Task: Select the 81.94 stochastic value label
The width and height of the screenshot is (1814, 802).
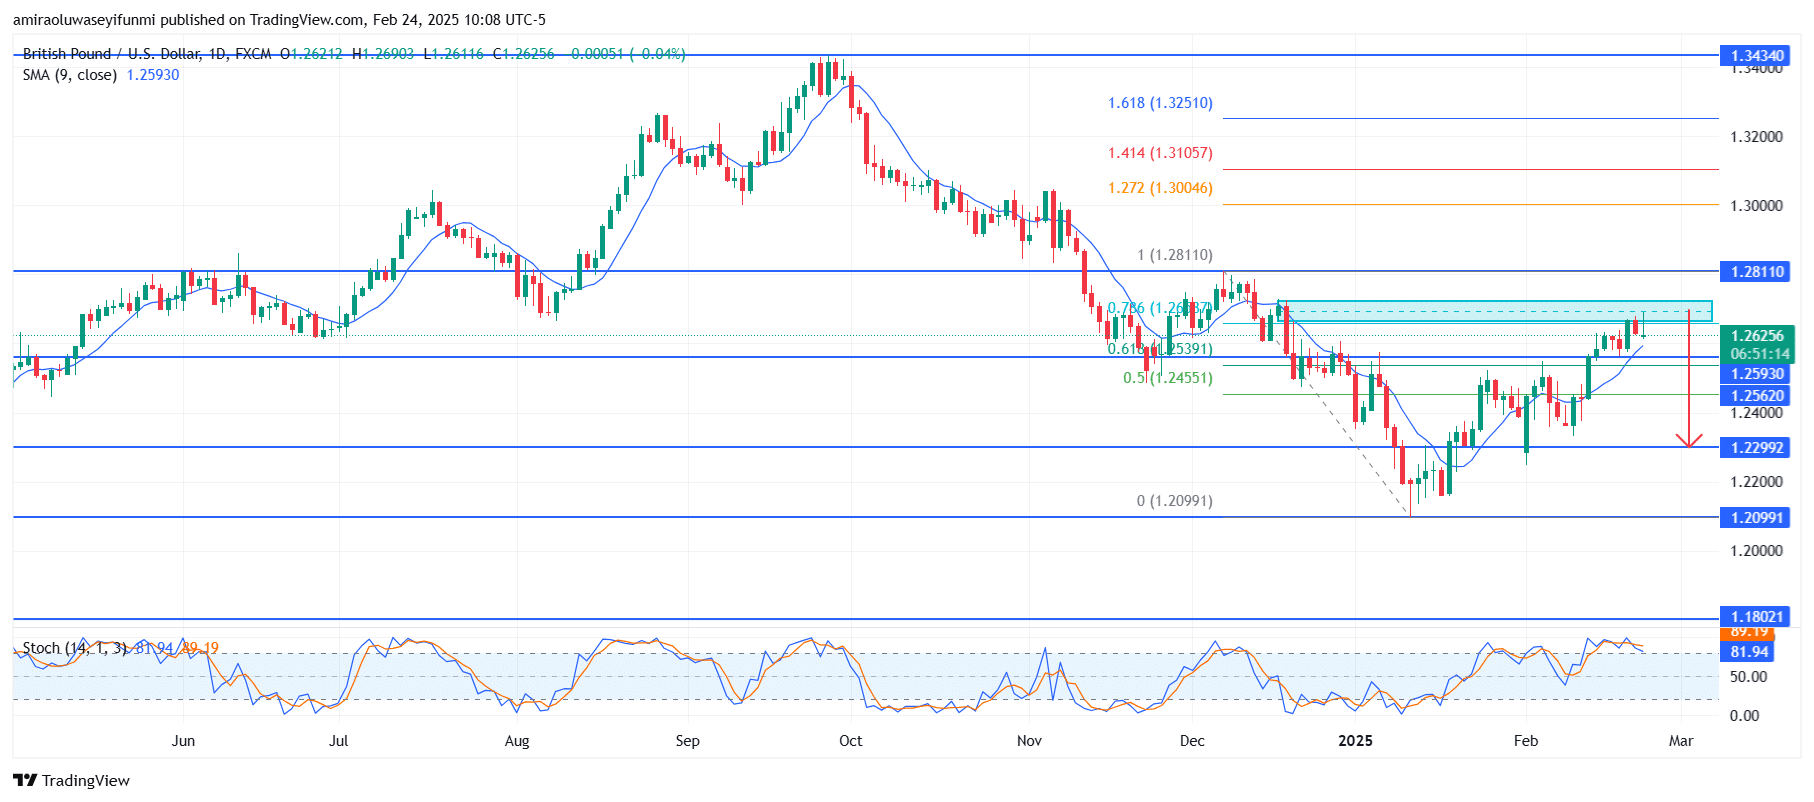Action: click(x=1748, y=652)
